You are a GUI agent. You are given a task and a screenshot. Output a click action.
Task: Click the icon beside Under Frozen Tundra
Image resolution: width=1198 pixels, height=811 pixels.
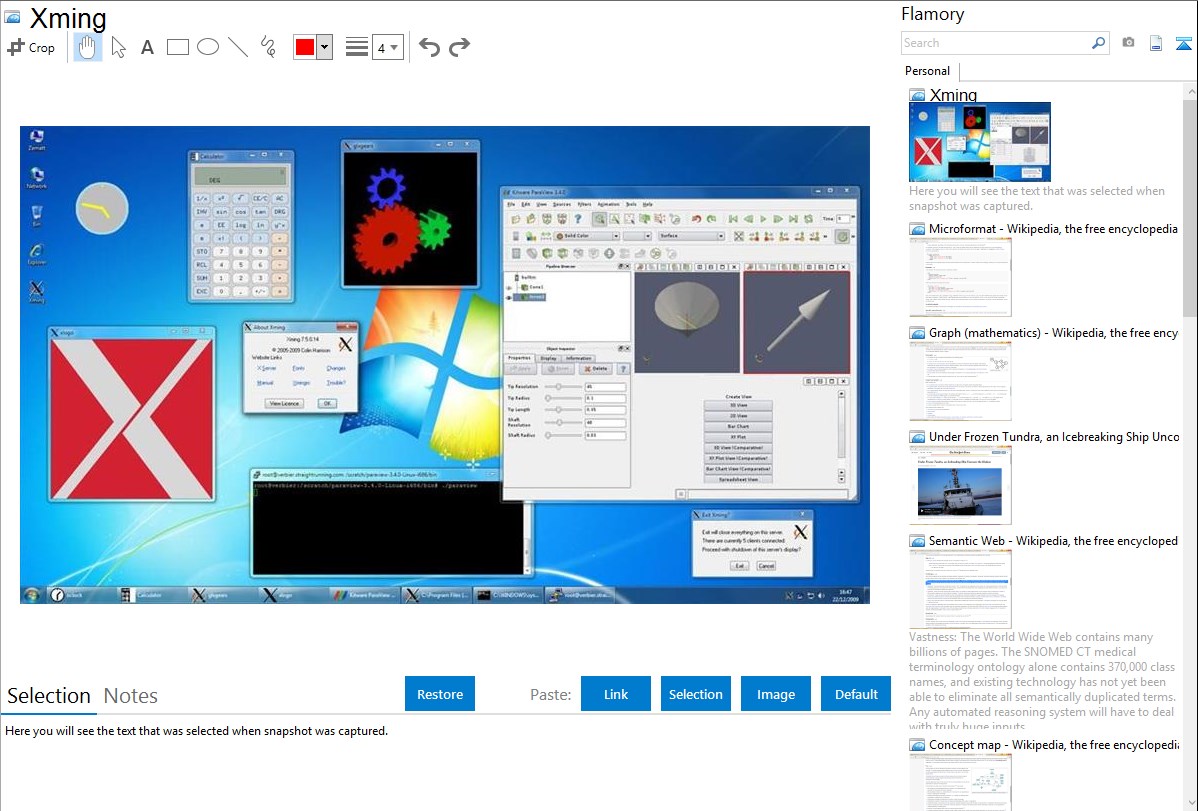[917, 437]
